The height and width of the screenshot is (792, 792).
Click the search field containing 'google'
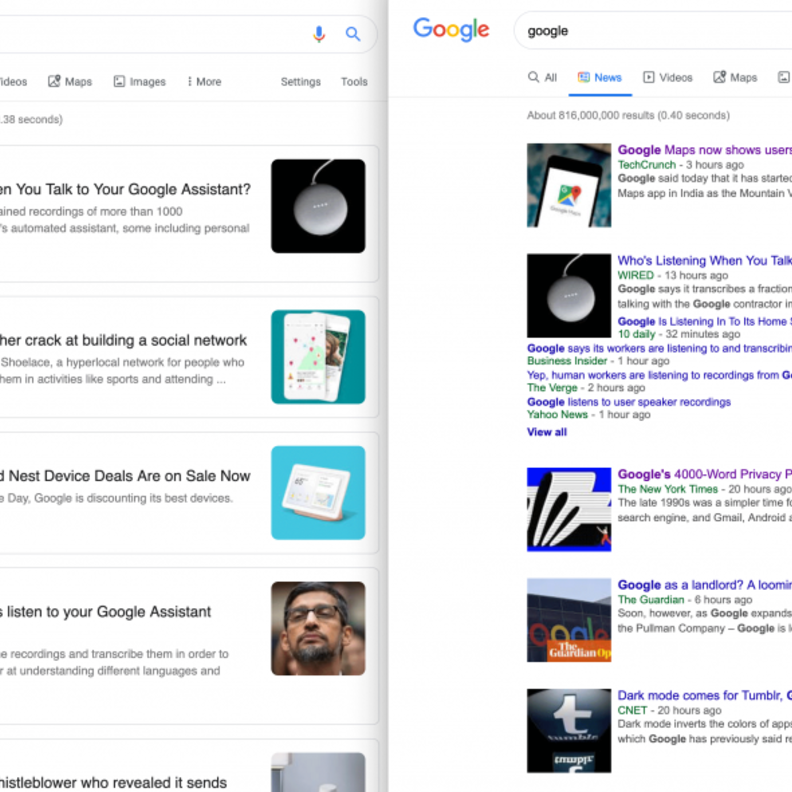pos(650,31)
